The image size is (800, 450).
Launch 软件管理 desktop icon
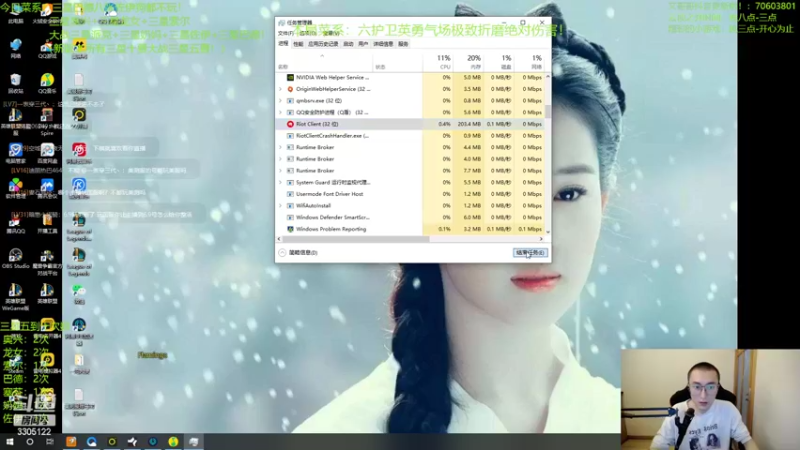click(16, 188)
